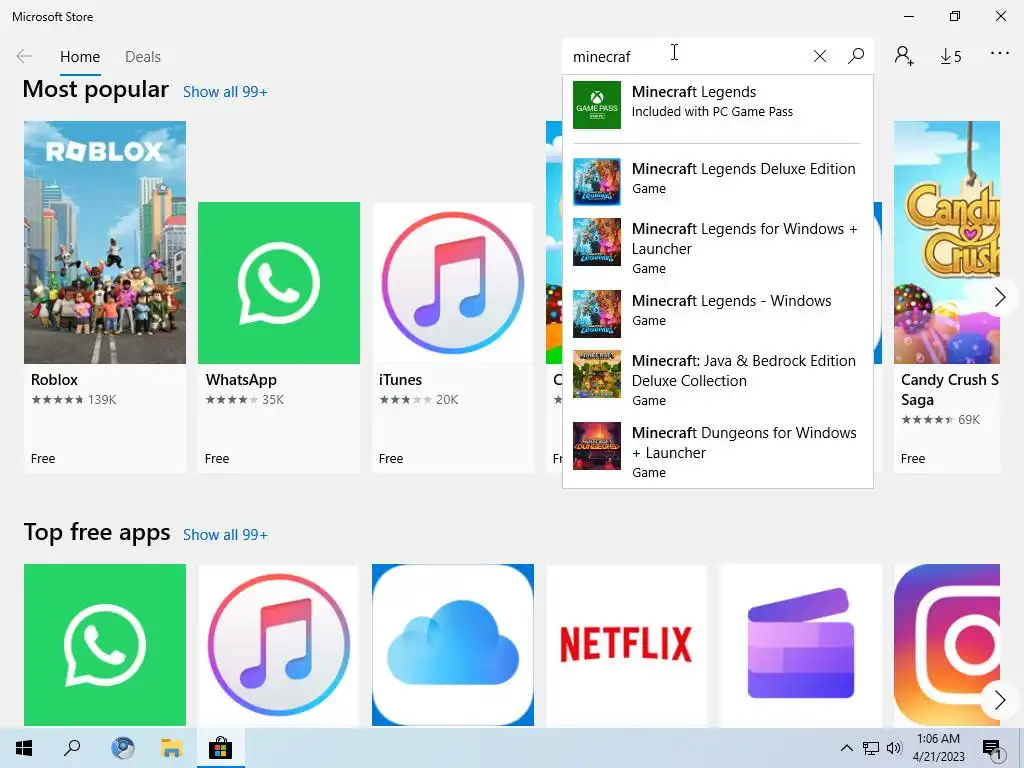Click the magnifier search icon in Store
Viewport: 1024px width, 768px height.
tap(856, 56)
